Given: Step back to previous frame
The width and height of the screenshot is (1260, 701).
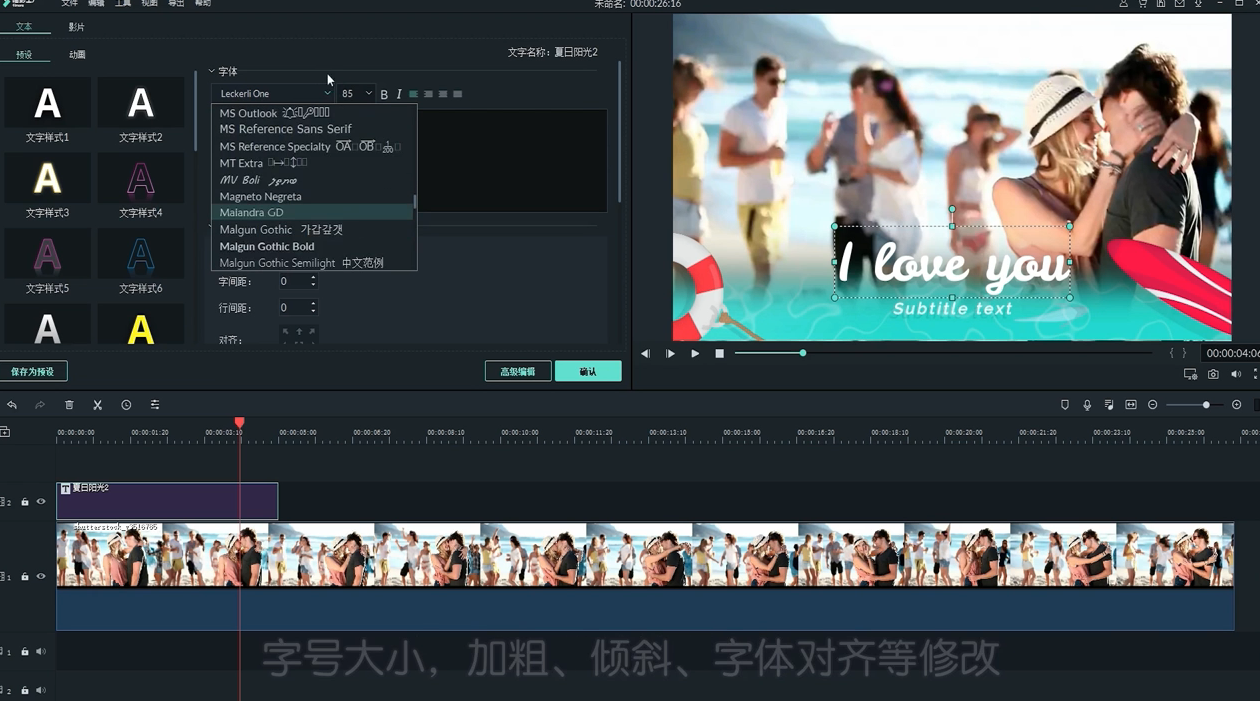Looking at the screenshot, I should tap(645, 354).
